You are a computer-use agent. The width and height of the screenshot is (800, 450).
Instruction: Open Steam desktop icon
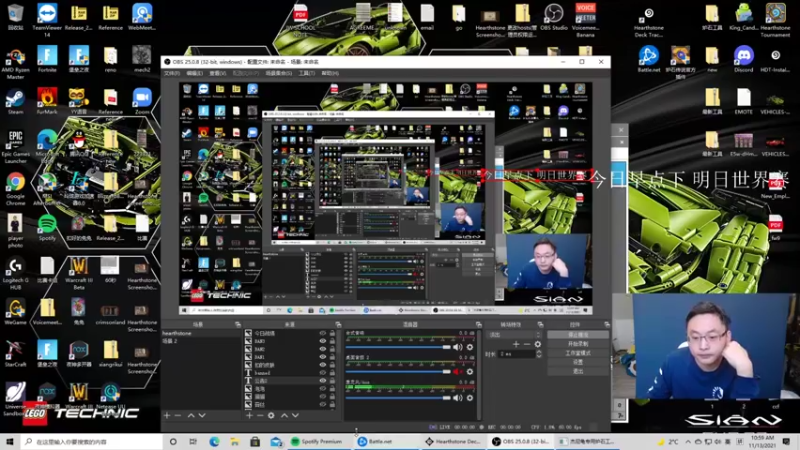pyautogui.click(x=15, y=102)
